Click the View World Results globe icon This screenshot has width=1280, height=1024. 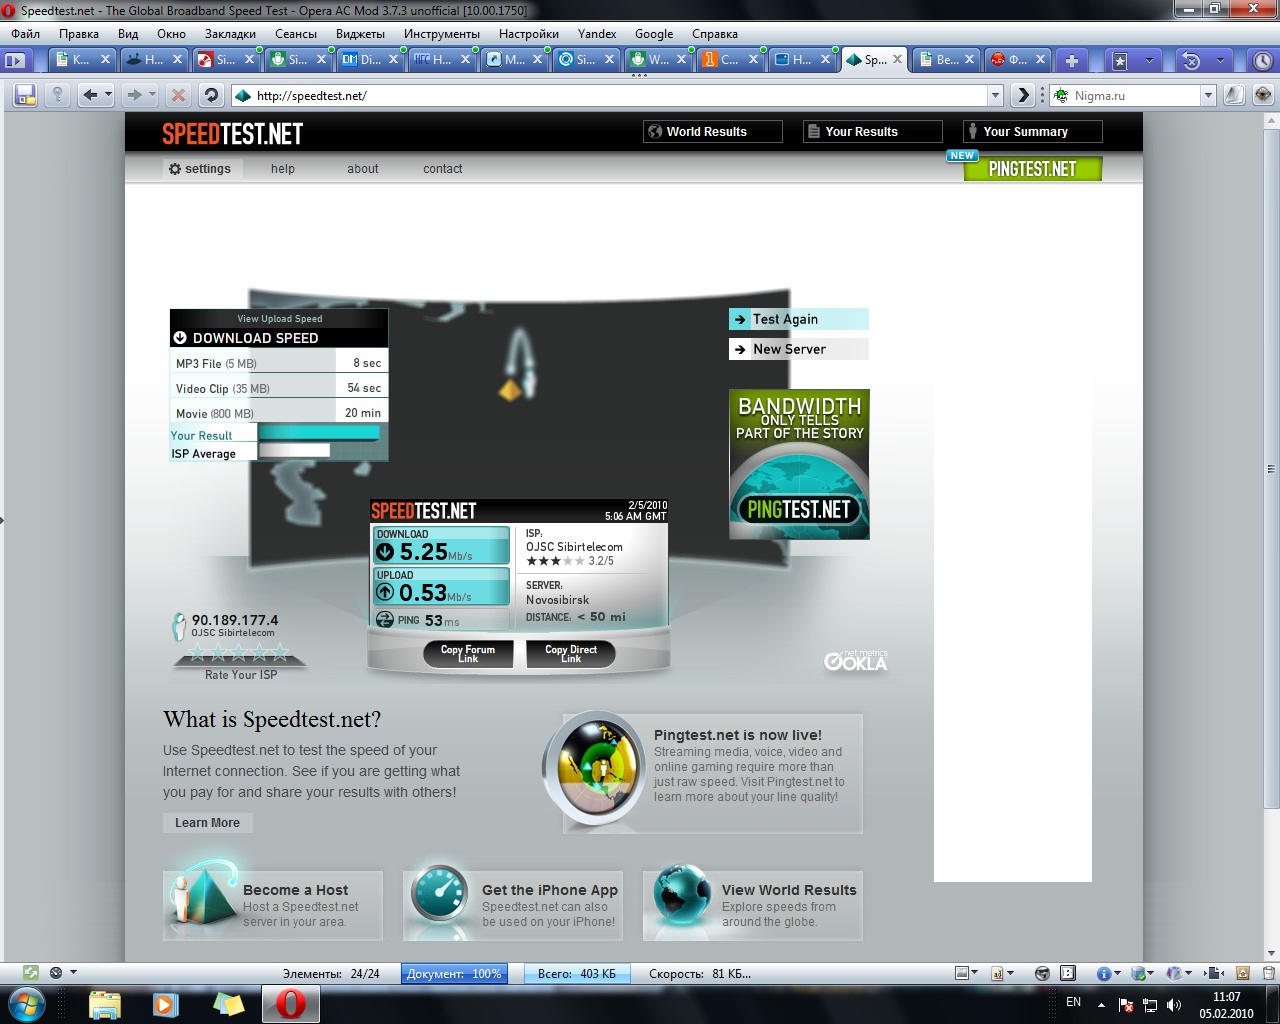coord(681,893)
